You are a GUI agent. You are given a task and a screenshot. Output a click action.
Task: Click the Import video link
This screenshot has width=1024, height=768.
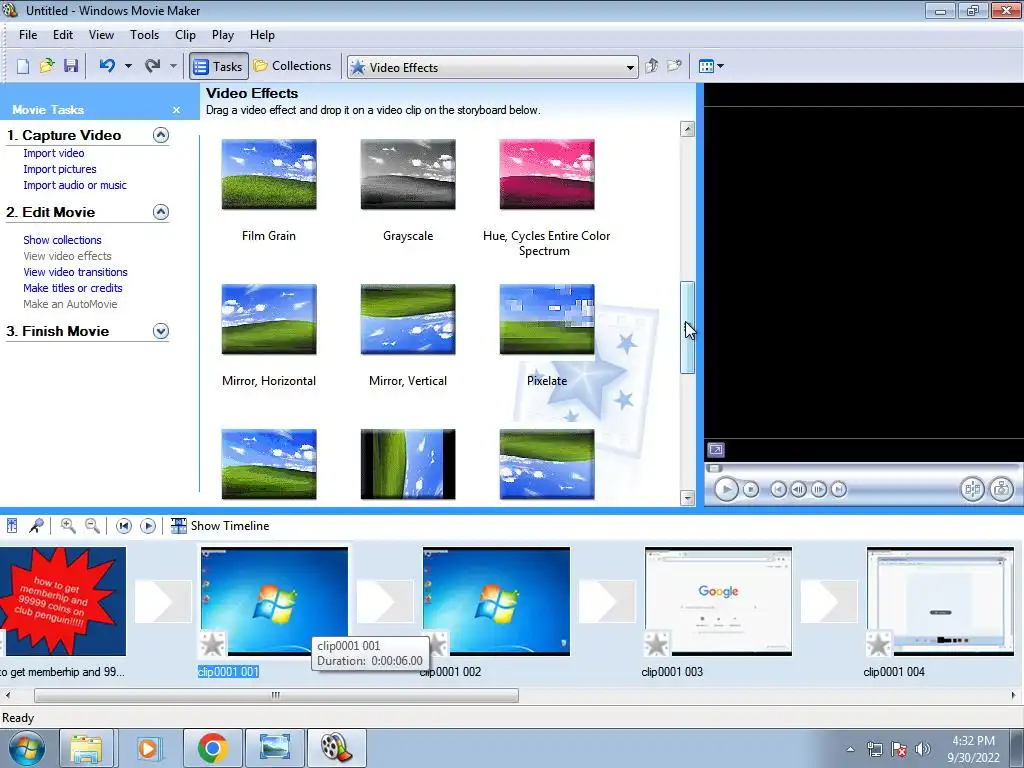pyautogui.click(x=54, y=153)
